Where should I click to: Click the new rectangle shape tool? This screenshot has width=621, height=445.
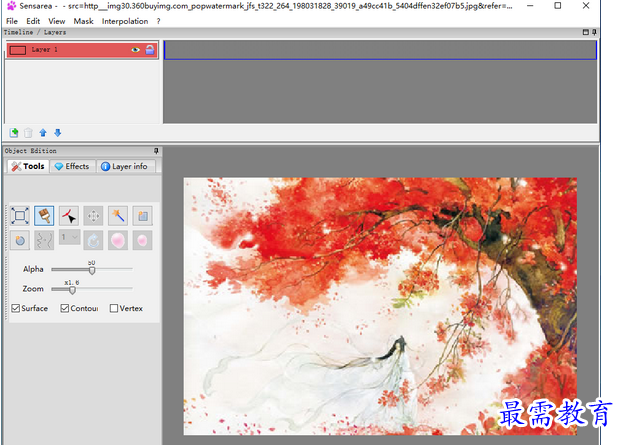(143, 216)
